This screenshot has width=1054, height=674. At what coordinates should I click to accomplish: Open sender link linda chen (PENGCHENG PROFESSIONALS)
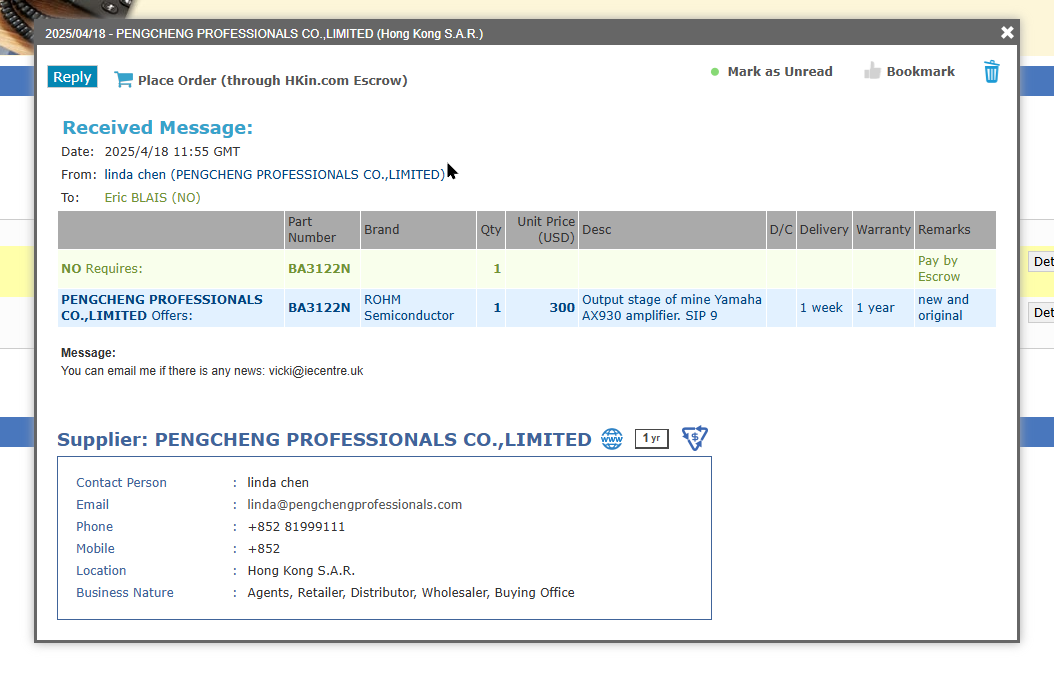[274, 175]
